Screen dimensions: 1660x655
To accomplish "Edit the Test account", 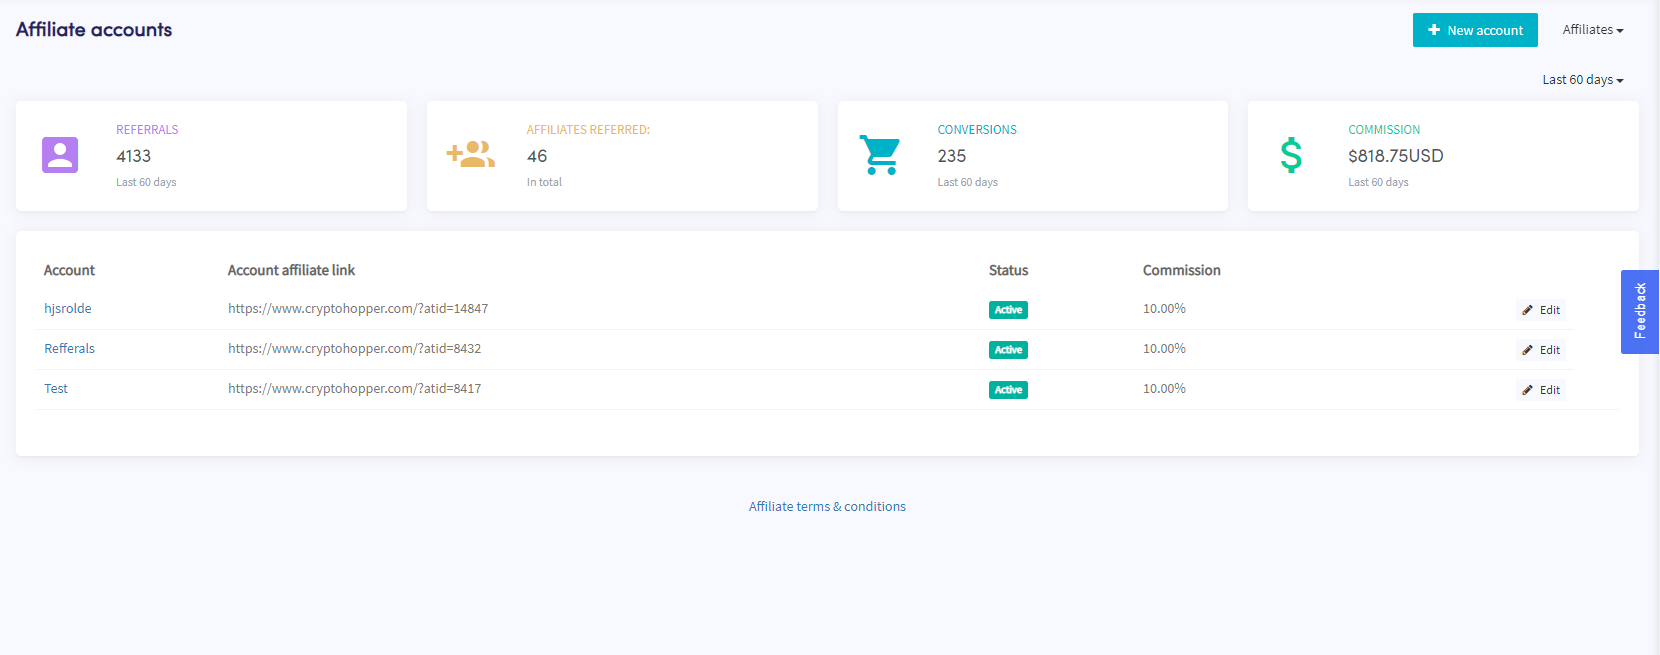I will point(1541,390).
